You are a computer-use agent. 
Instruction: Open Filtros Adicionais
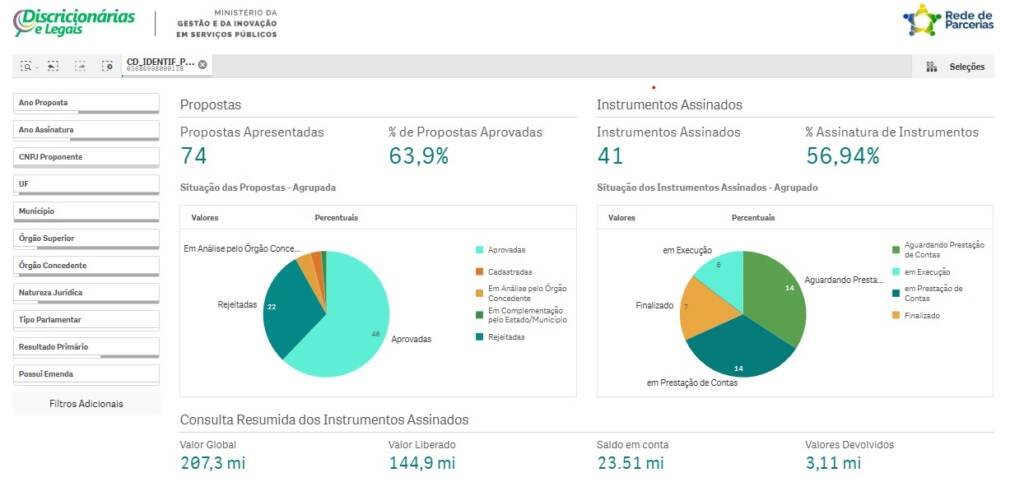[x=86, y=404]
